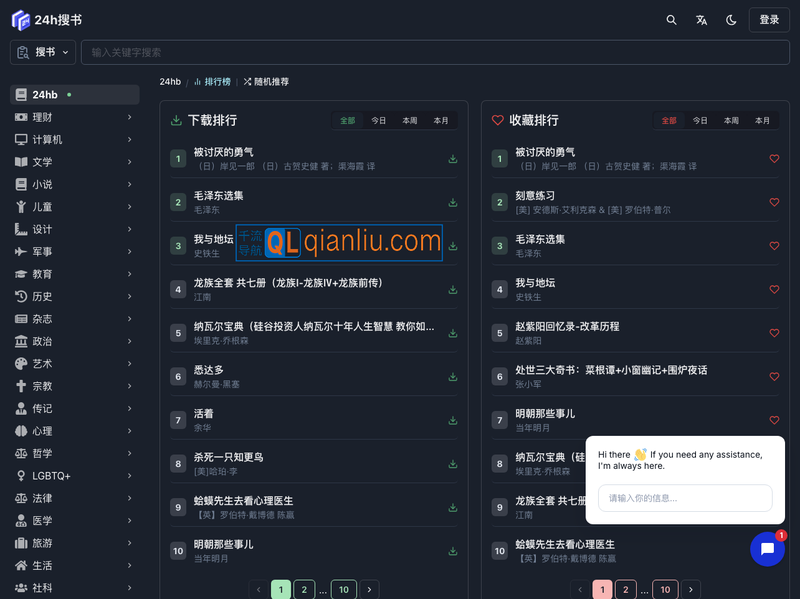Select the 今日 tab in 下载排行
This screenshot has width=800, height=599.
[x=378, y=119]
